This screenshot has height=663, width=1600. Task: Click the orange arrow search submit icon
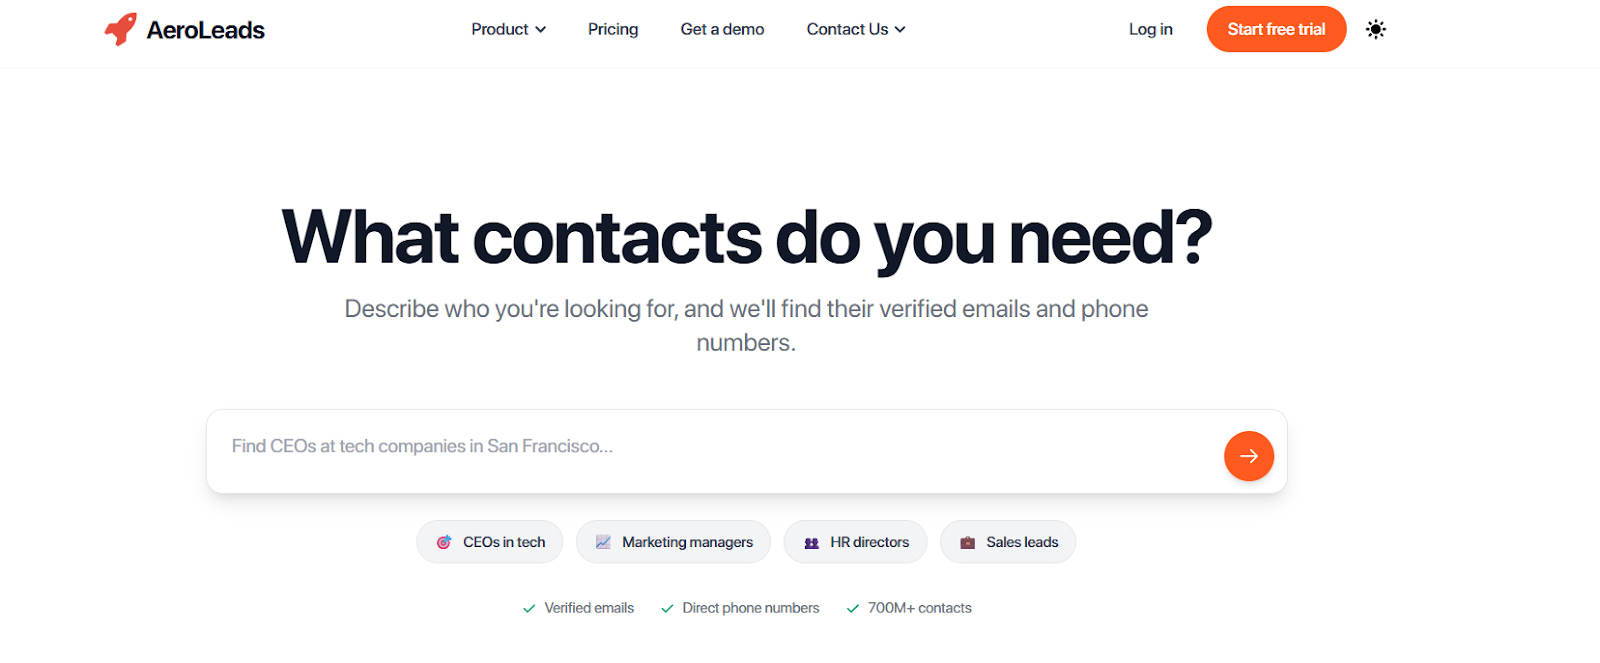click(1248, 455)
